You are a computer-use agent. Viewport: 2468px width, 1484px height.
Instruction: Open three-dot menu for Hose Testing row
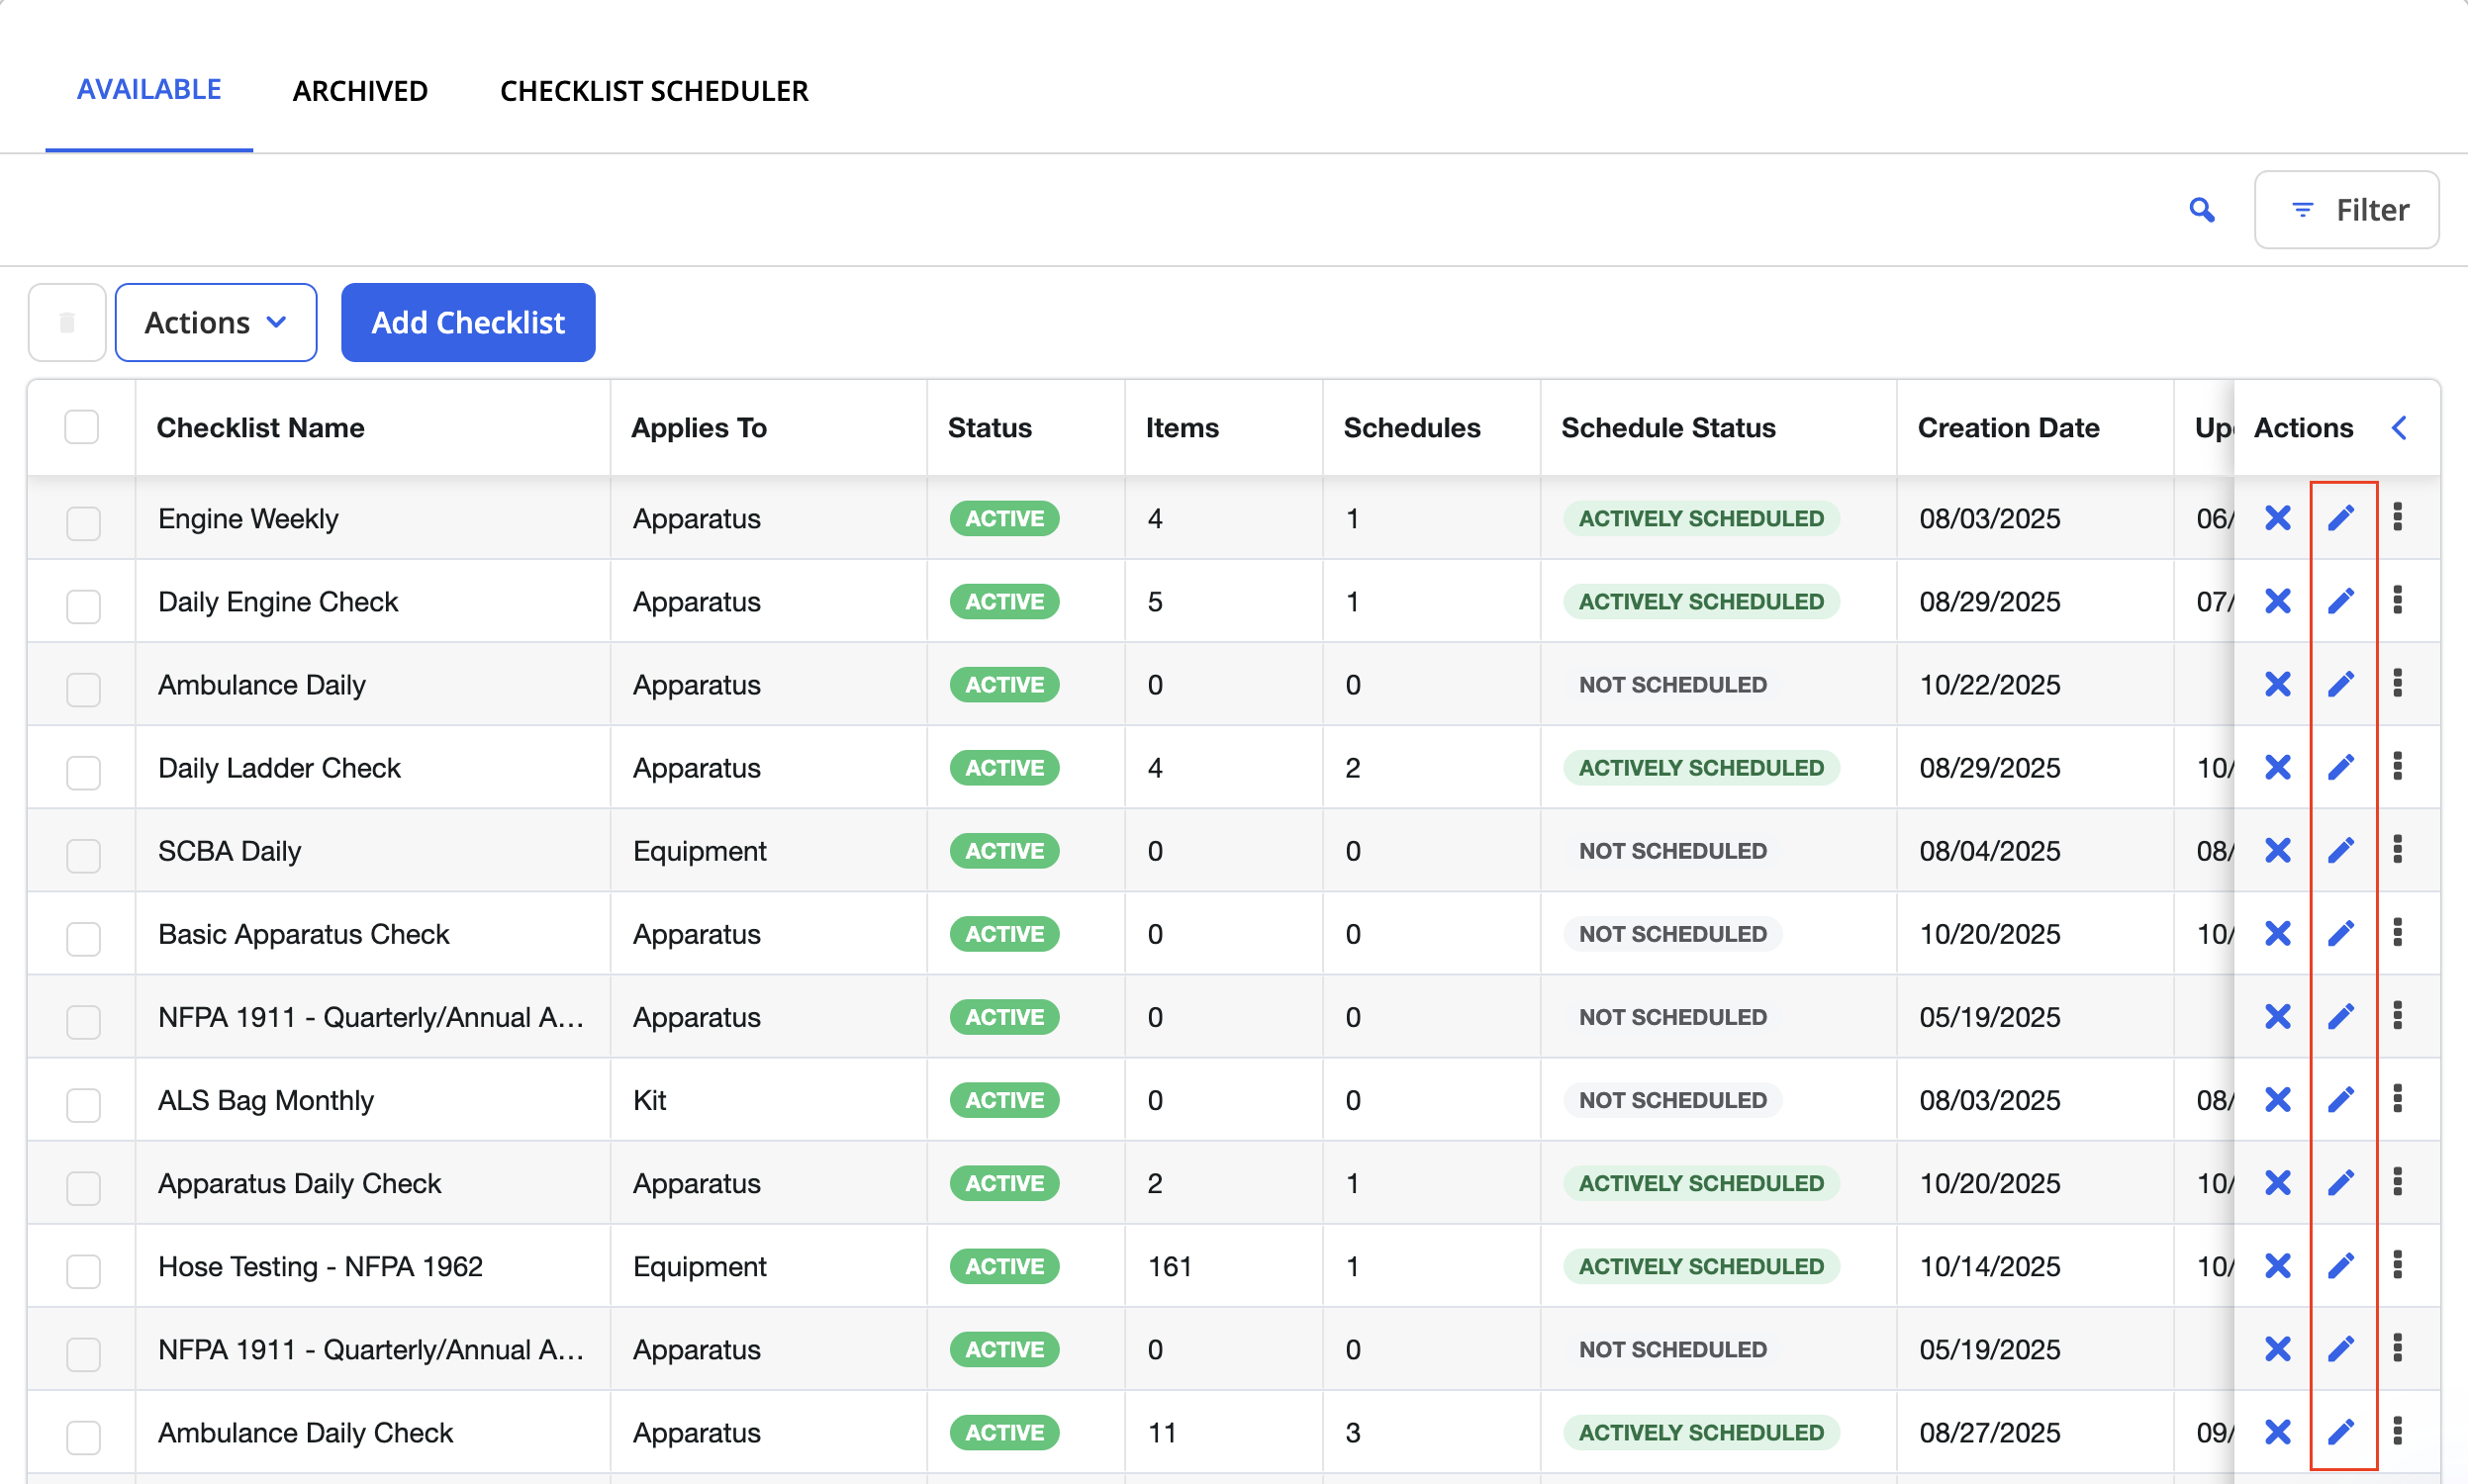coord(2397,1265)
